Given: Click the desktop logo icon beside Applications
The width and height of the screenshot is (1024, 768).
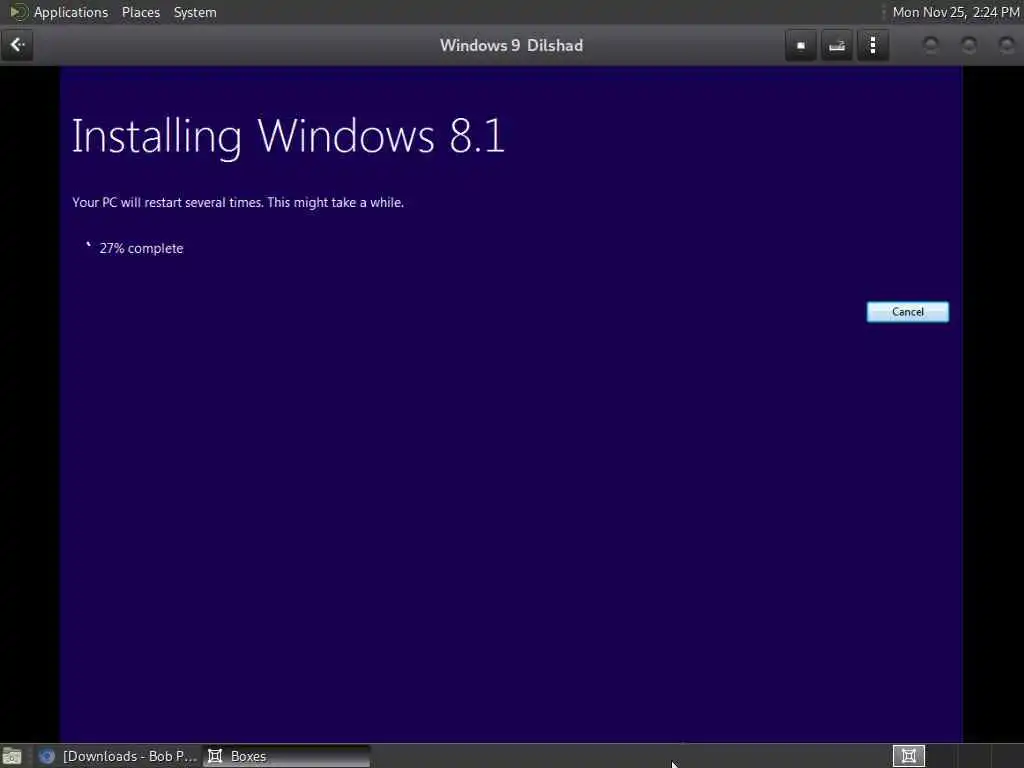Looking at the screenshot, I should click(x=18, y=12).
